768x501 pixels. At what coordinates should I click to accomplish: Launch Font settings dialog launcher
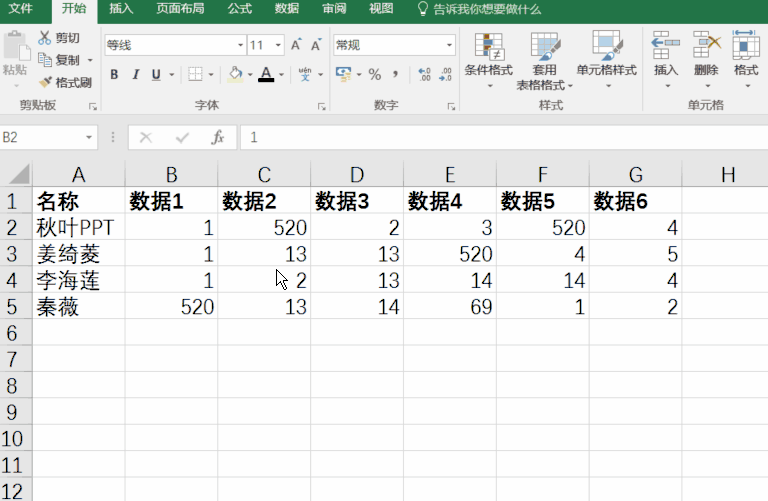[321, 106]
